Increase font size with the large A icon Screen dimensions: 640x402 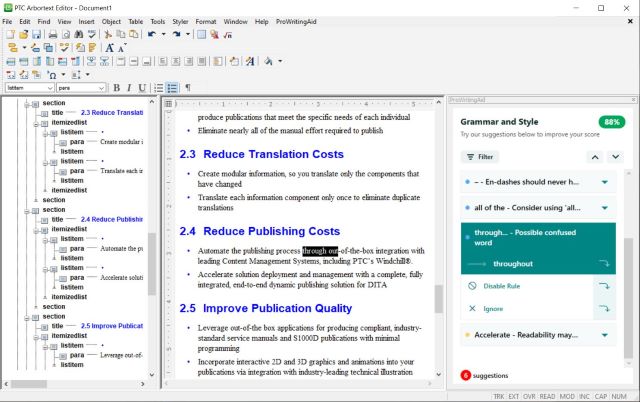(x=109, y=48)
